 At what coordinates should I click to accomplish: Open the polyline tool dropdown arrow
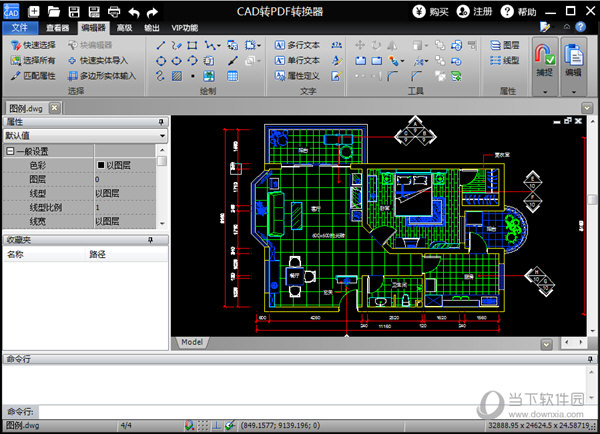click(219, 46)
